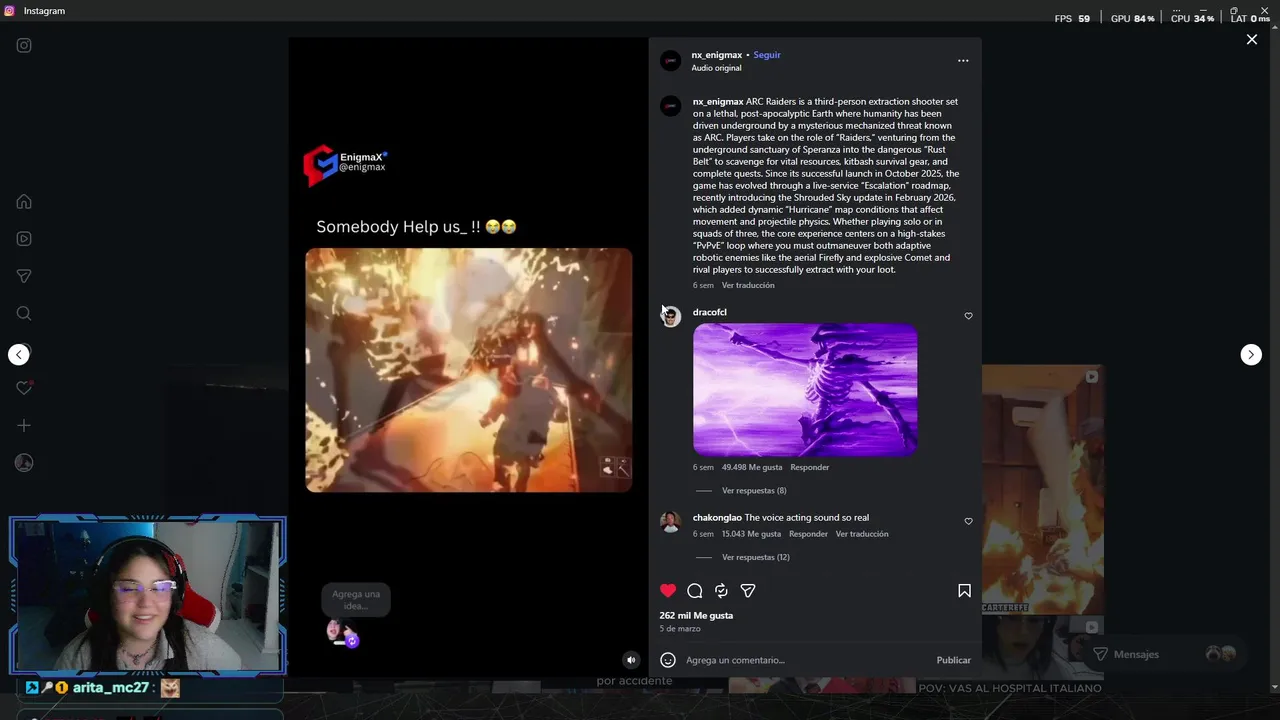Open nx_enigmax profile avatar in header
The height and width of the screenshot is (720, 1280).
671,61
